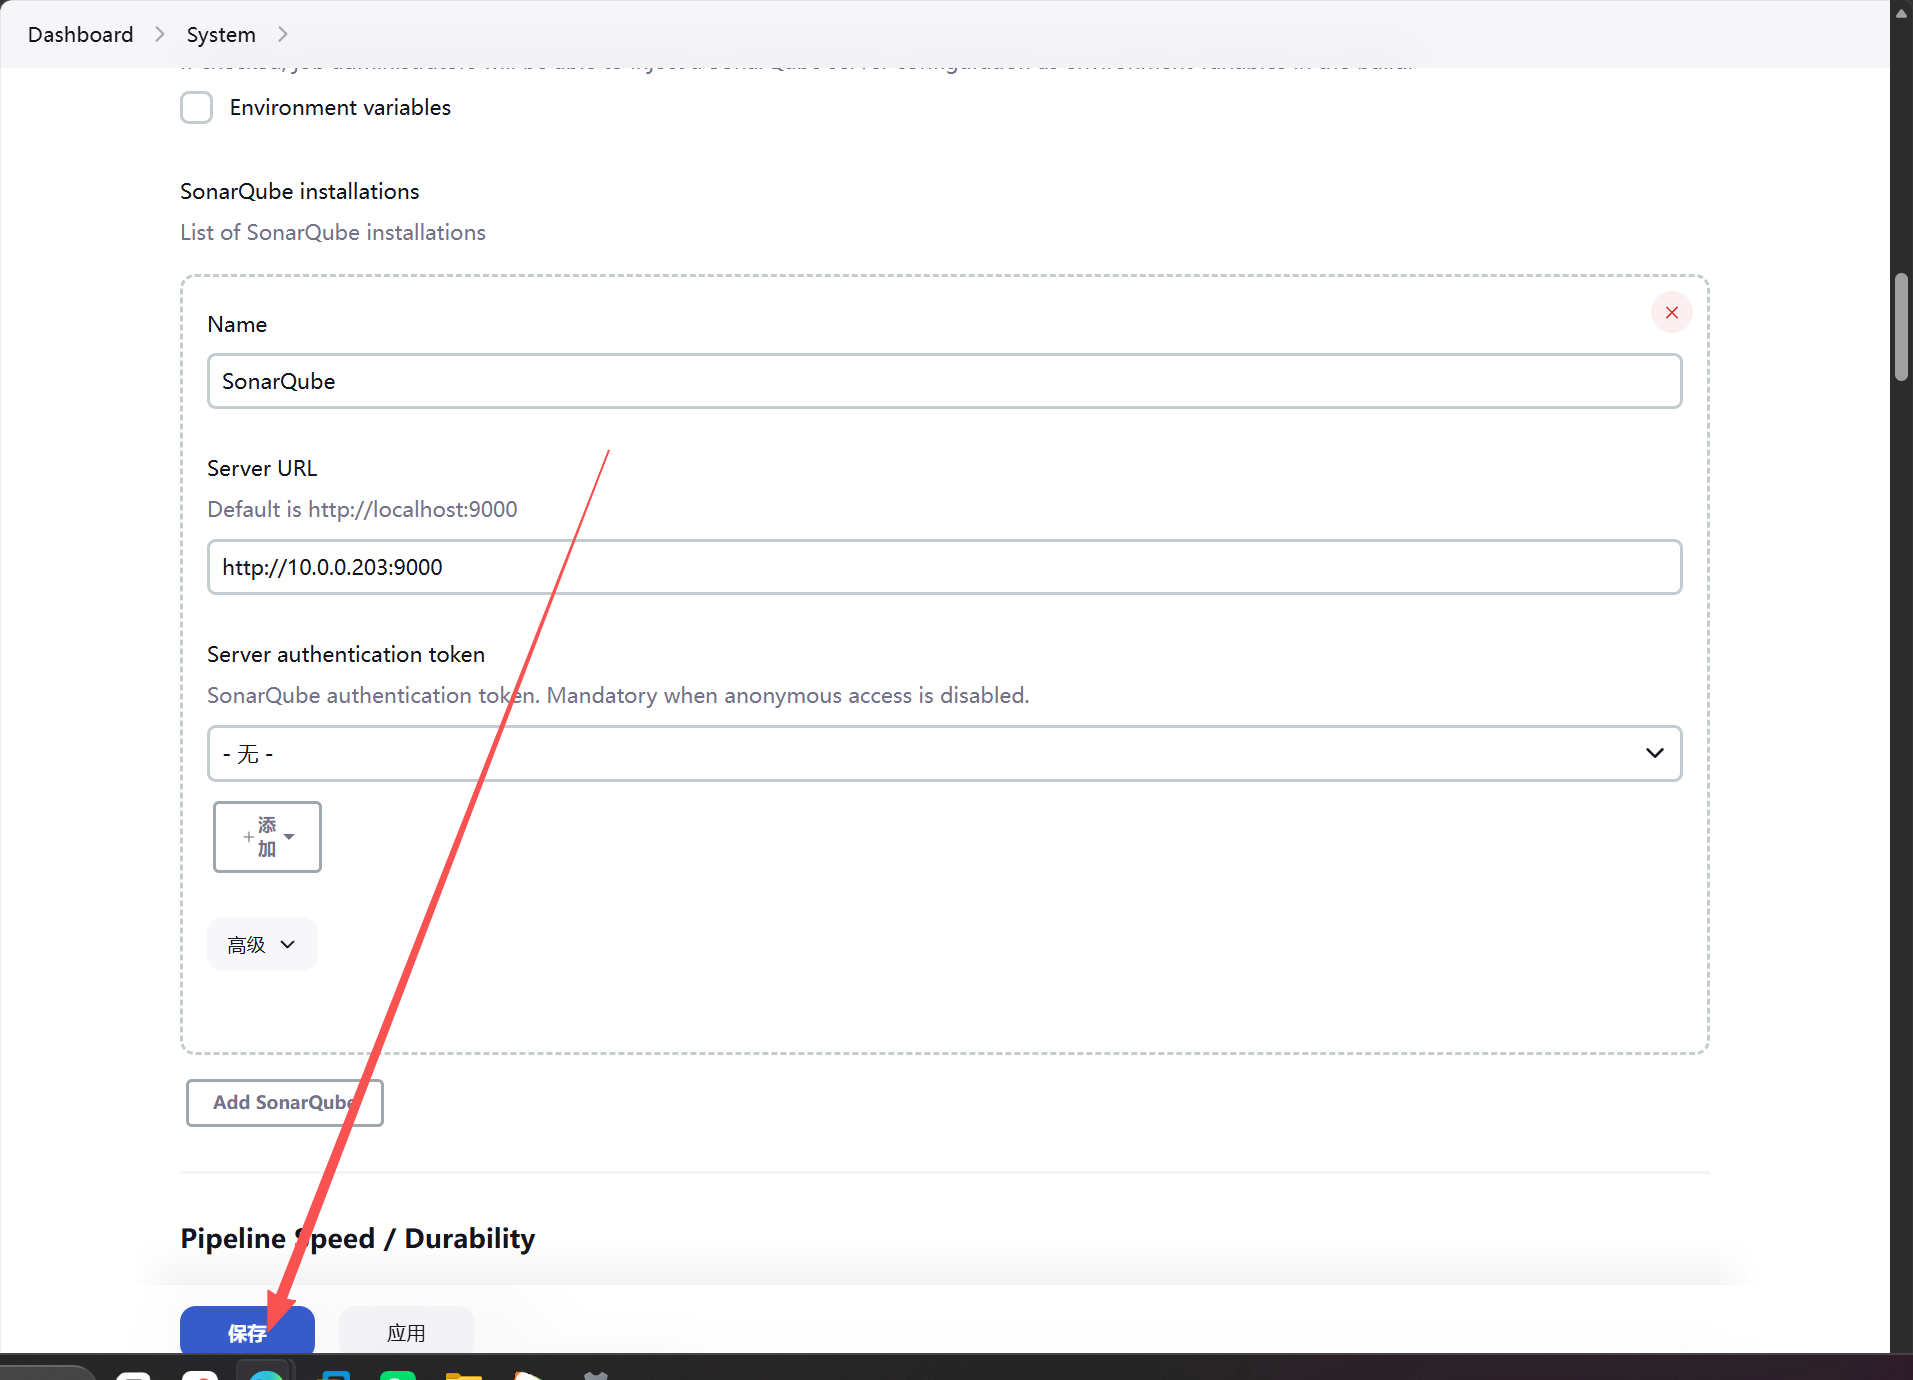Focus the Name field containing SonarQube
This screenshot has height=1380, width=1913.
coord(944,381)
